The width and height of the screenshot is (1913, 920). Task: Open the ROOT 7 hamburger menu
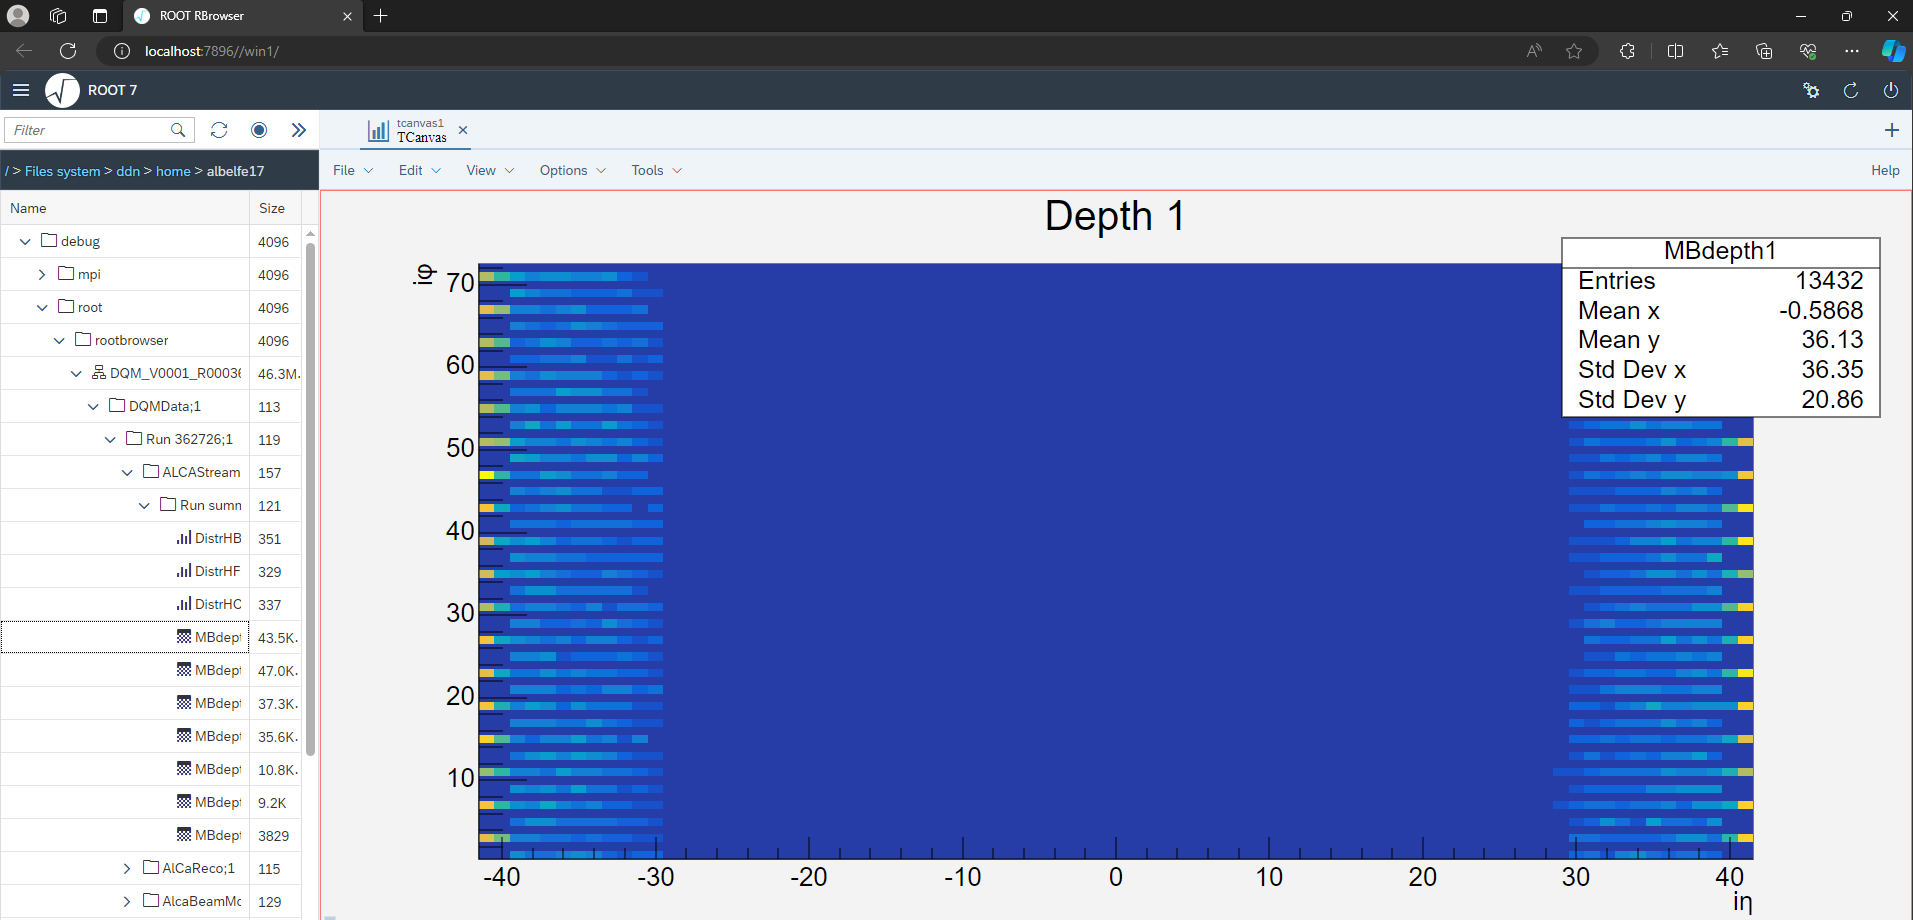21,90
